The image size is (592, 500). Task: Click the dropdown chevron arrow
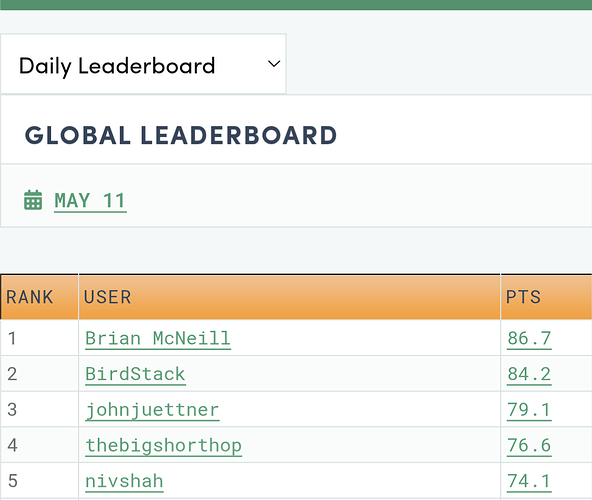pos(274,64)
